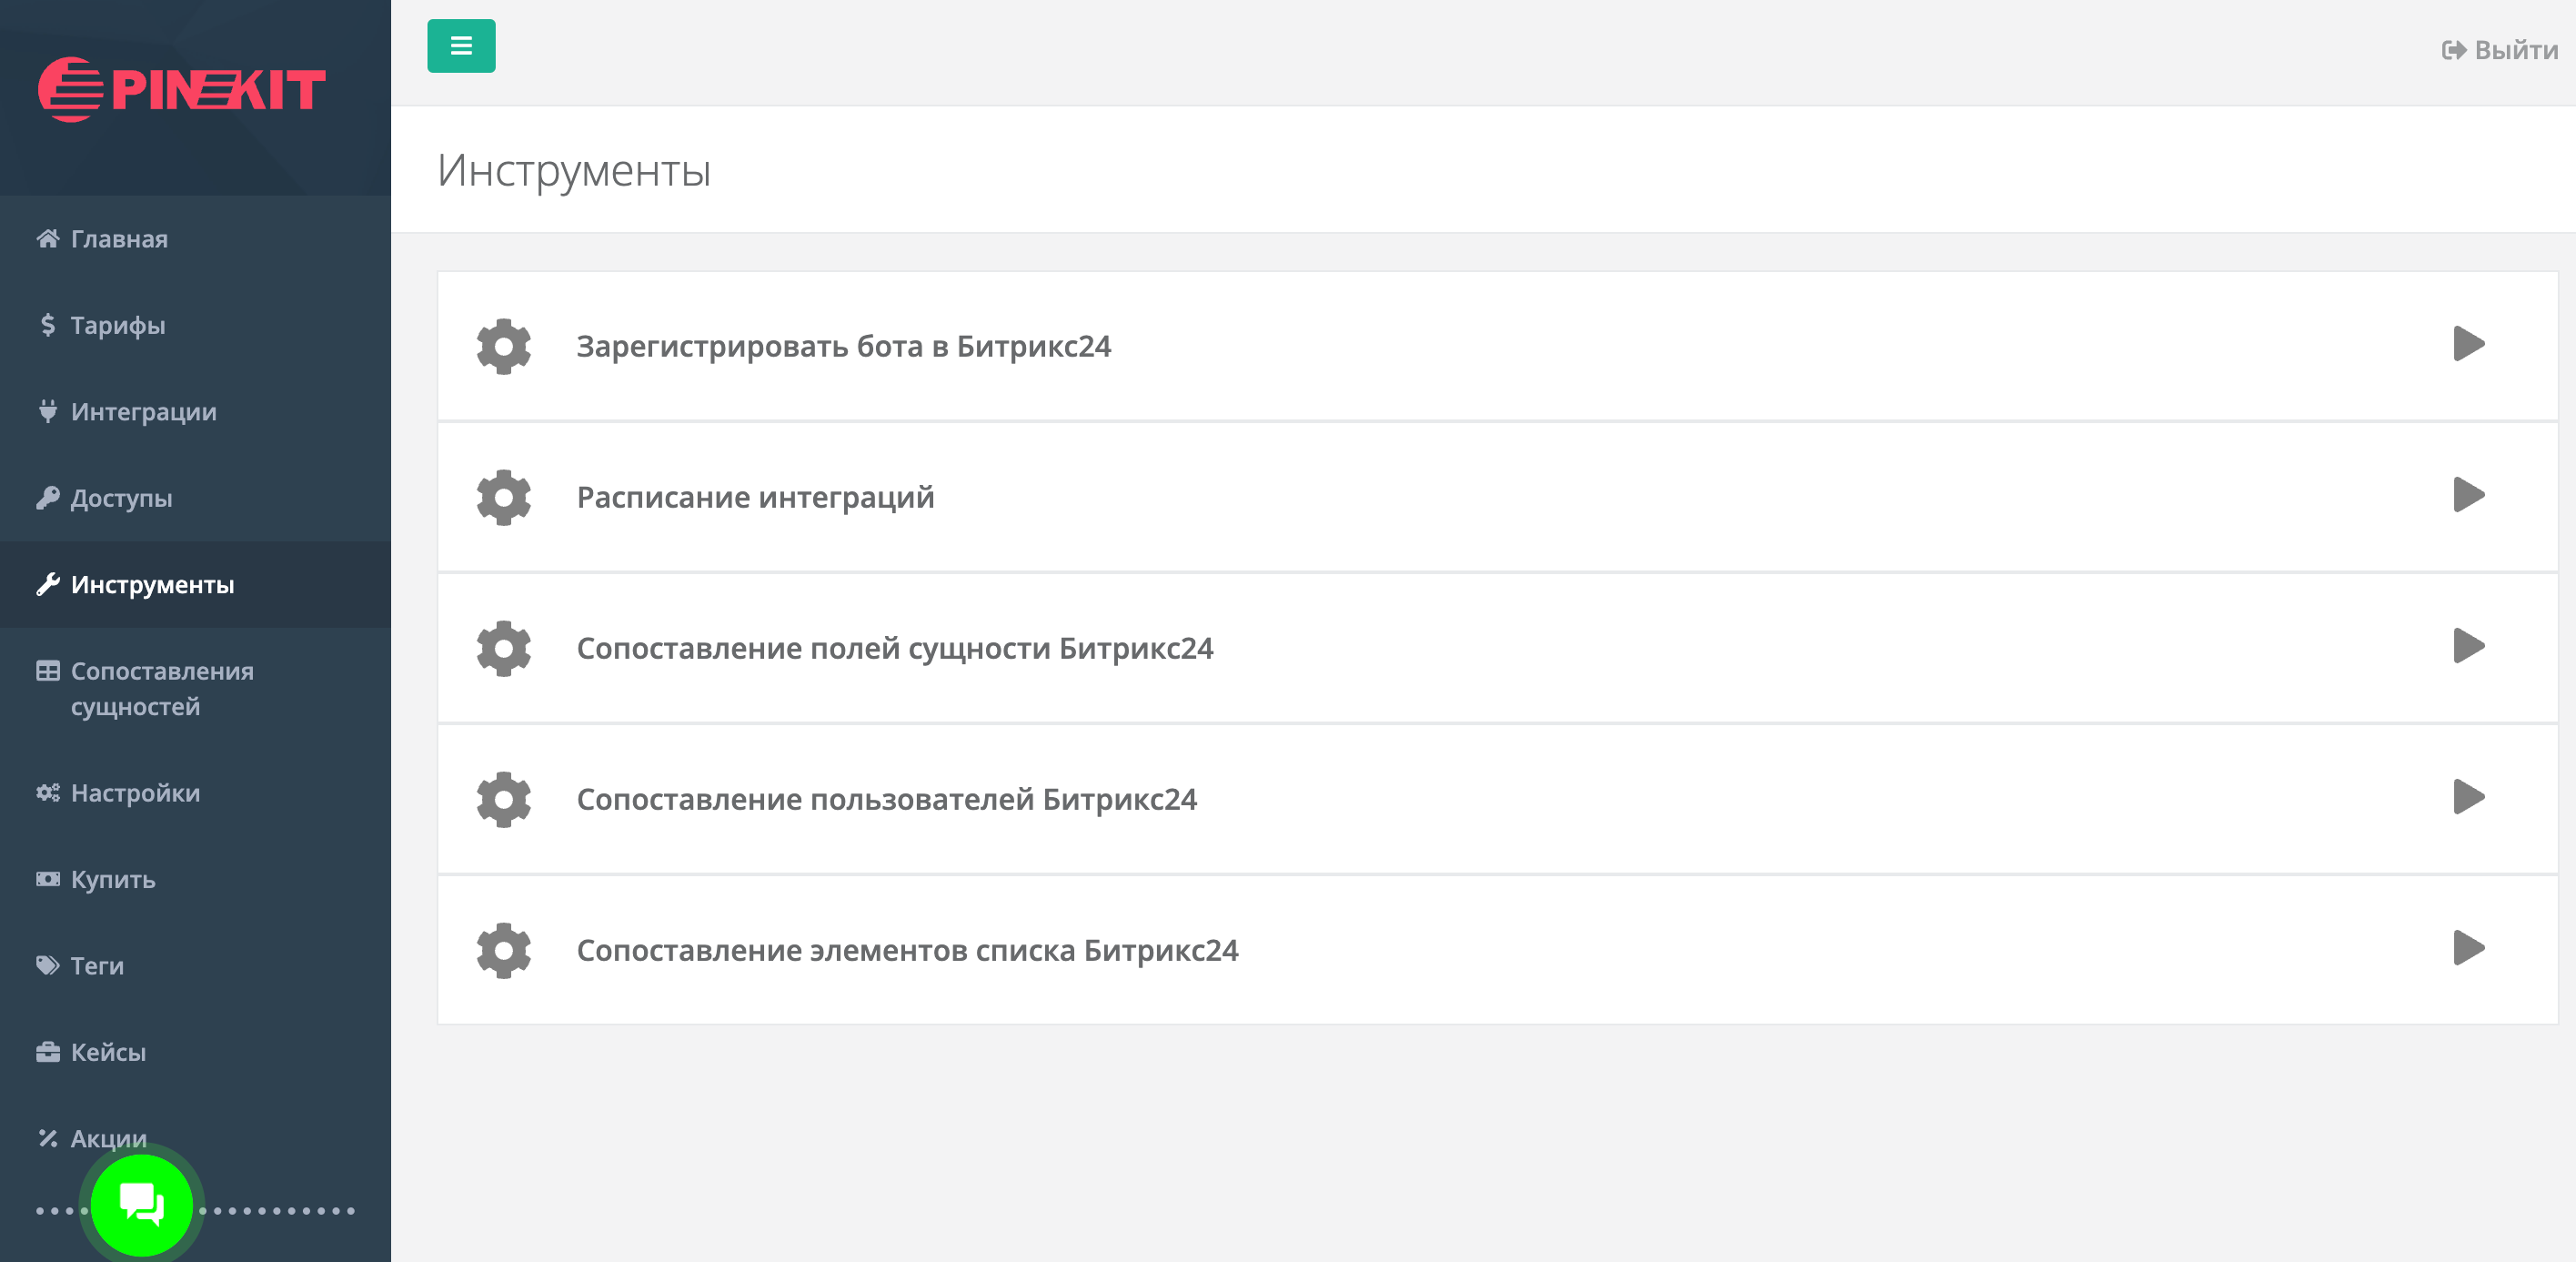Open Сопоставления сущностей sidebar item

pos(161,688)
